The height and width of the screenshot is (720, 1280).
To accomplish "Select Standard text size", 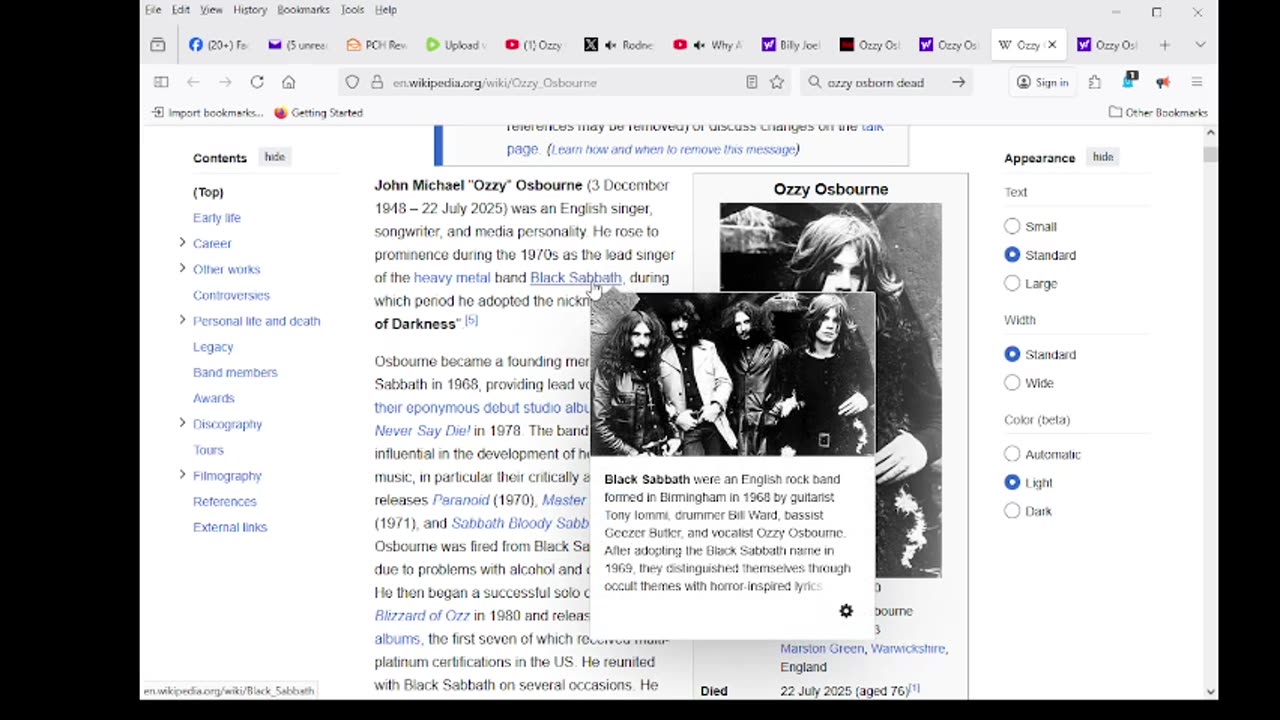I will (x=1012, y=255).
